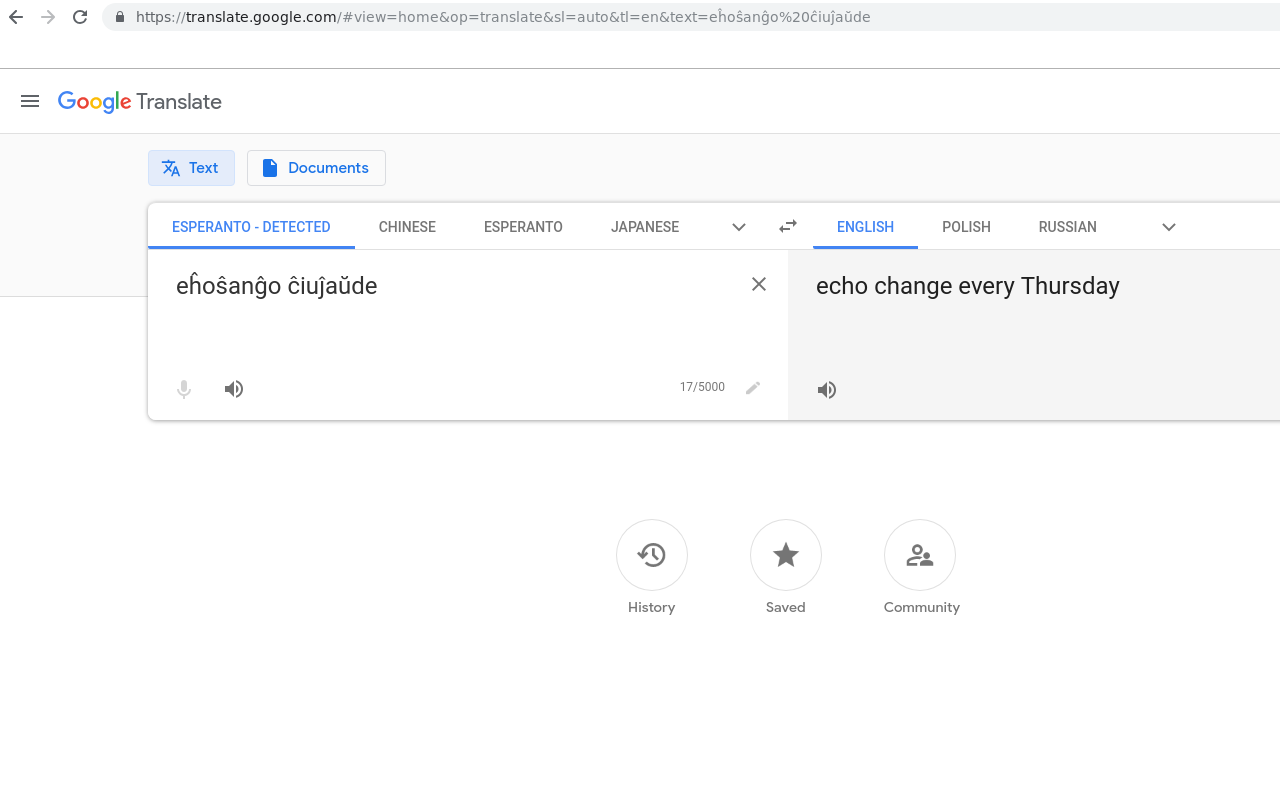
Task: Activate voice input with the microphone
Action: pyautogui.click(x=184, y=389)
